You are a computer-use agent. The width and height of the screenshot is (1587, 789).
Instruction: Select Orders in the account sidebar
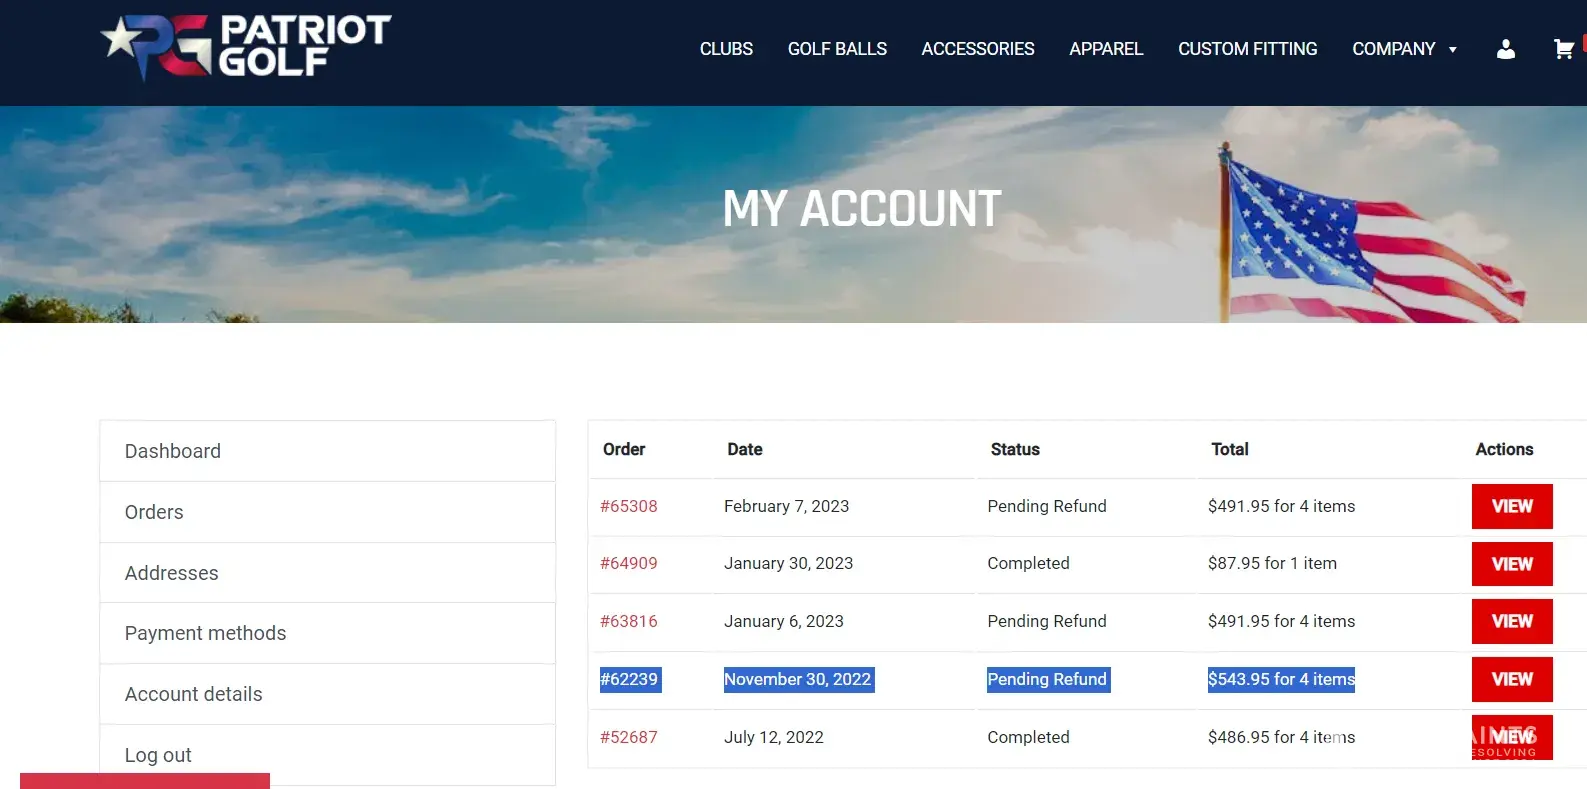tap(154, 512)
